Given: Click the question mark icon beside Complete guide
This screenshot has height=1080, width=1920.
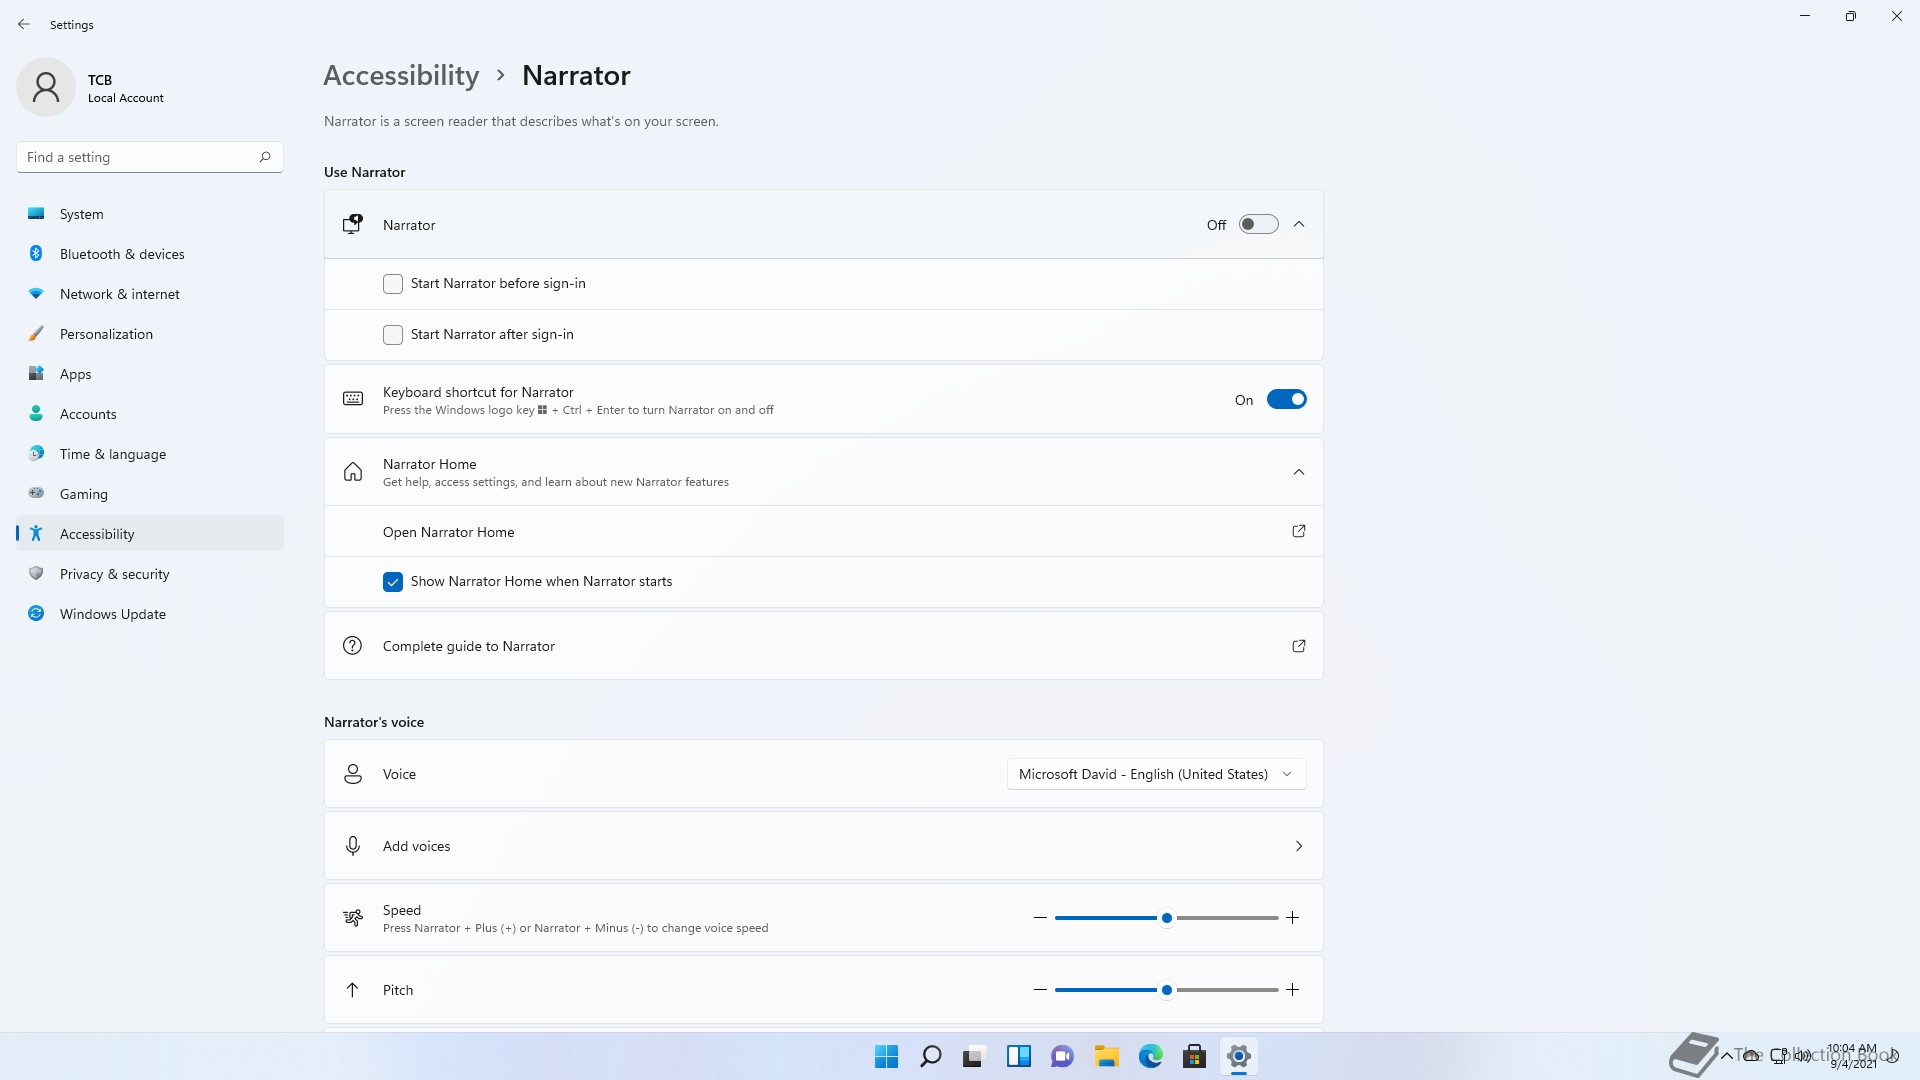Looking at the screenshot, I should (353, 646).
